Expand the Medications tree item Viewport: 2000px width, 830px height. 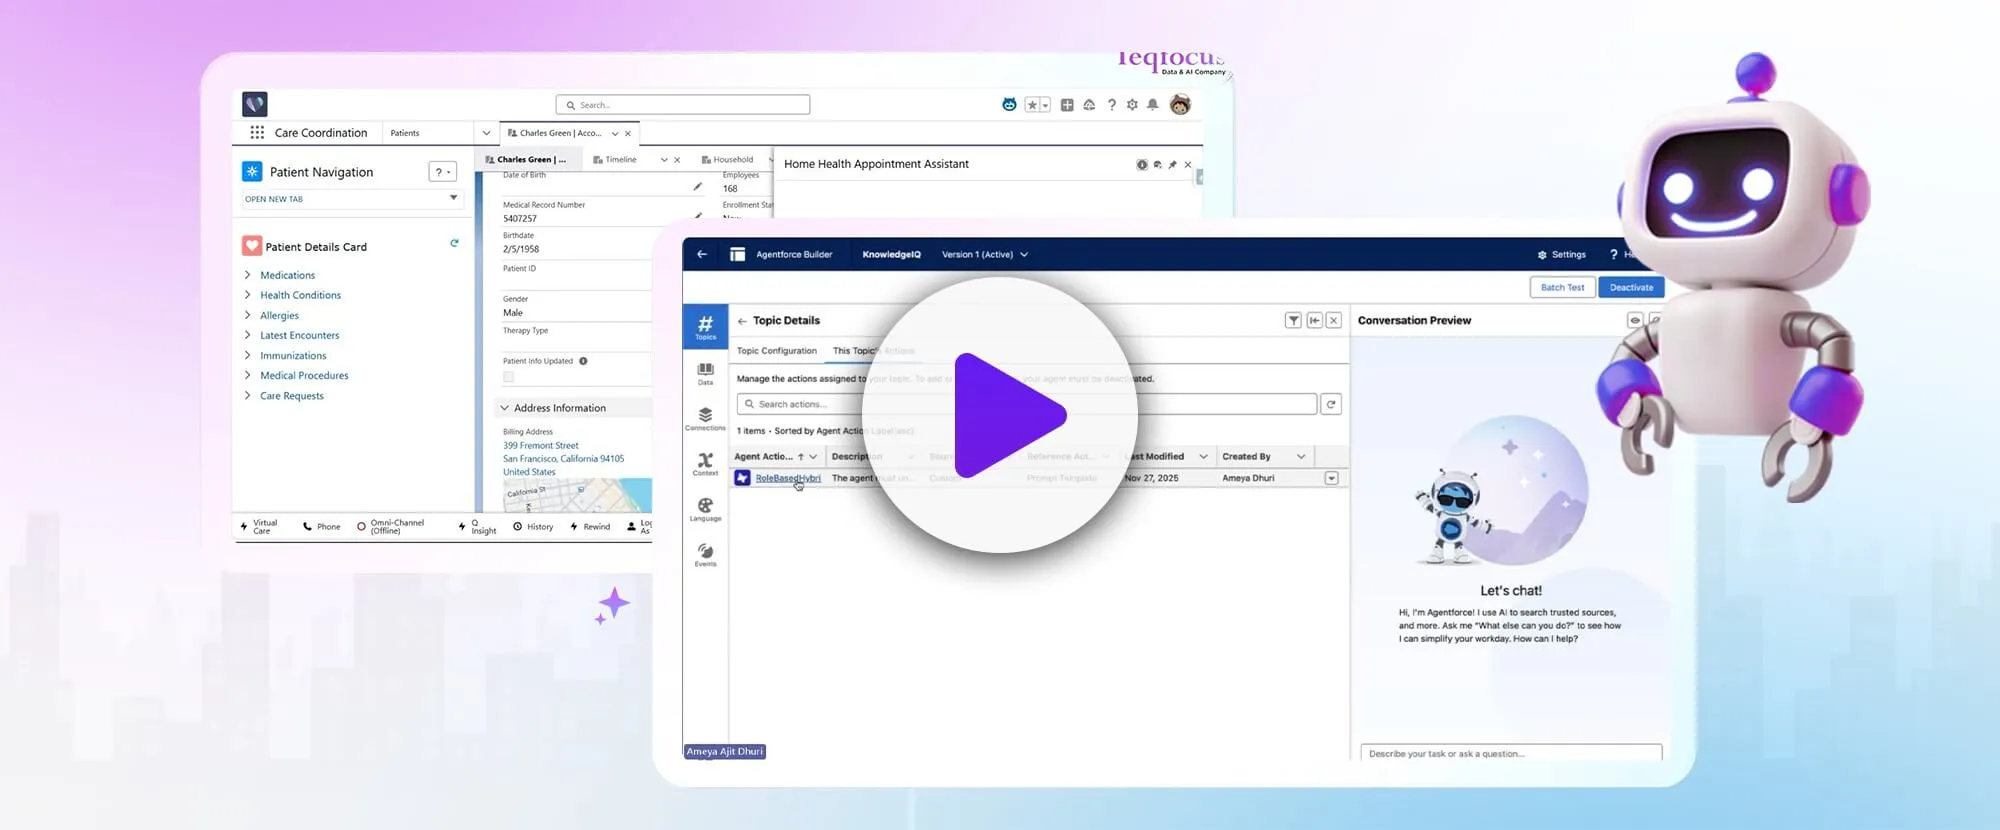point(247,275)
